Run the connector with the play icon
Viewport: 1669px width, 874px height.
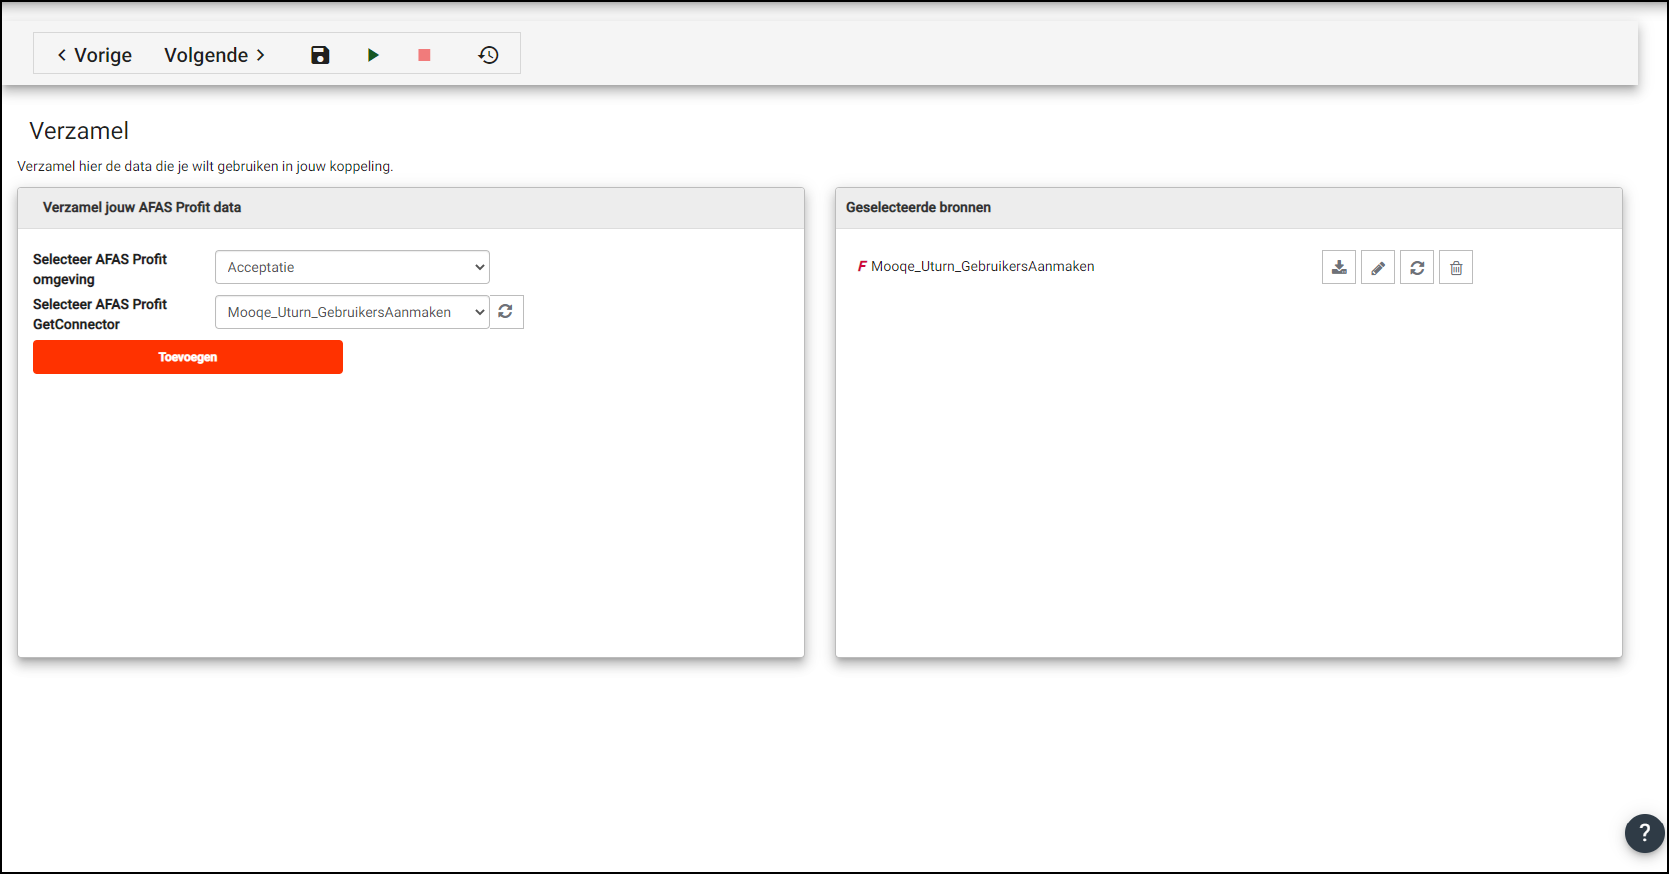click(x=373, y=55)
